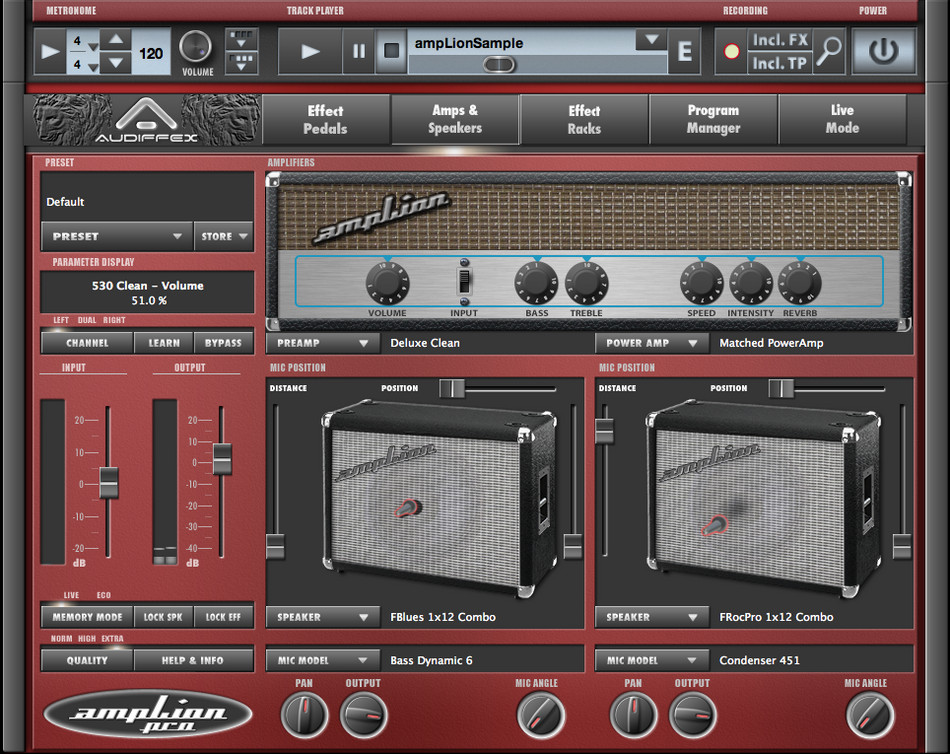950x754 pixels.
Task: Open the track selection dropdown arrow
Action: tap(651, 41)
